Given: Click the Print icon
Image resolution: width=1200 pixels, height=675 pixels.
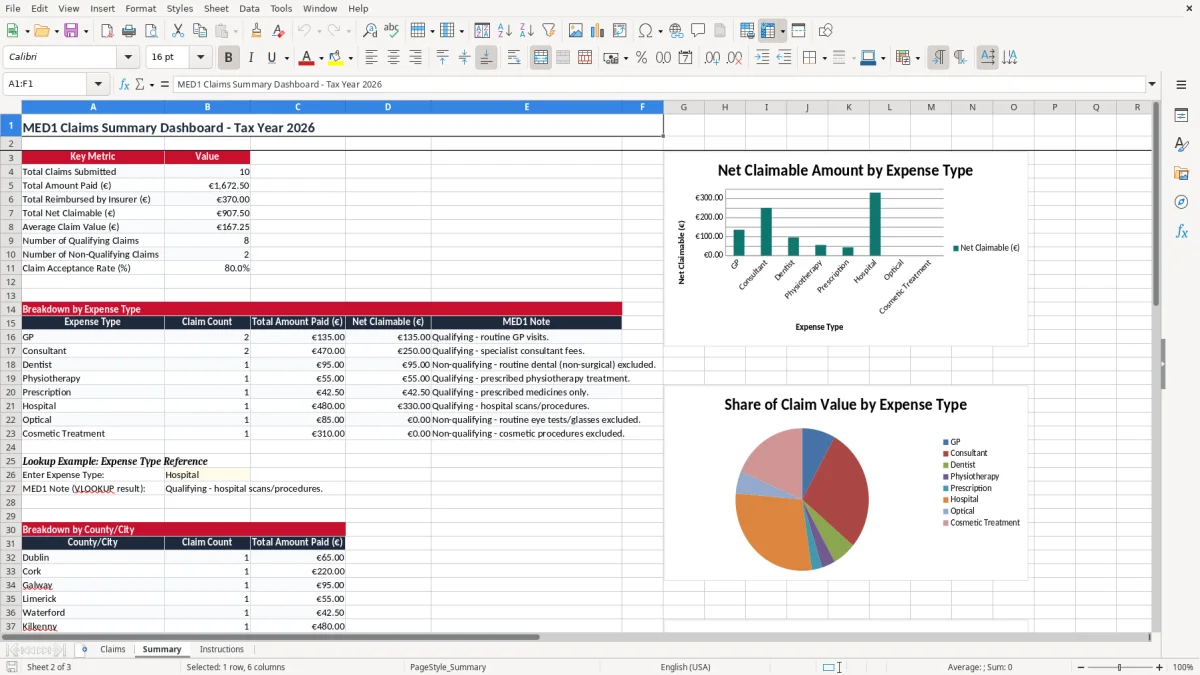Looking at the screenshot, I should click(x=128, y=31).
